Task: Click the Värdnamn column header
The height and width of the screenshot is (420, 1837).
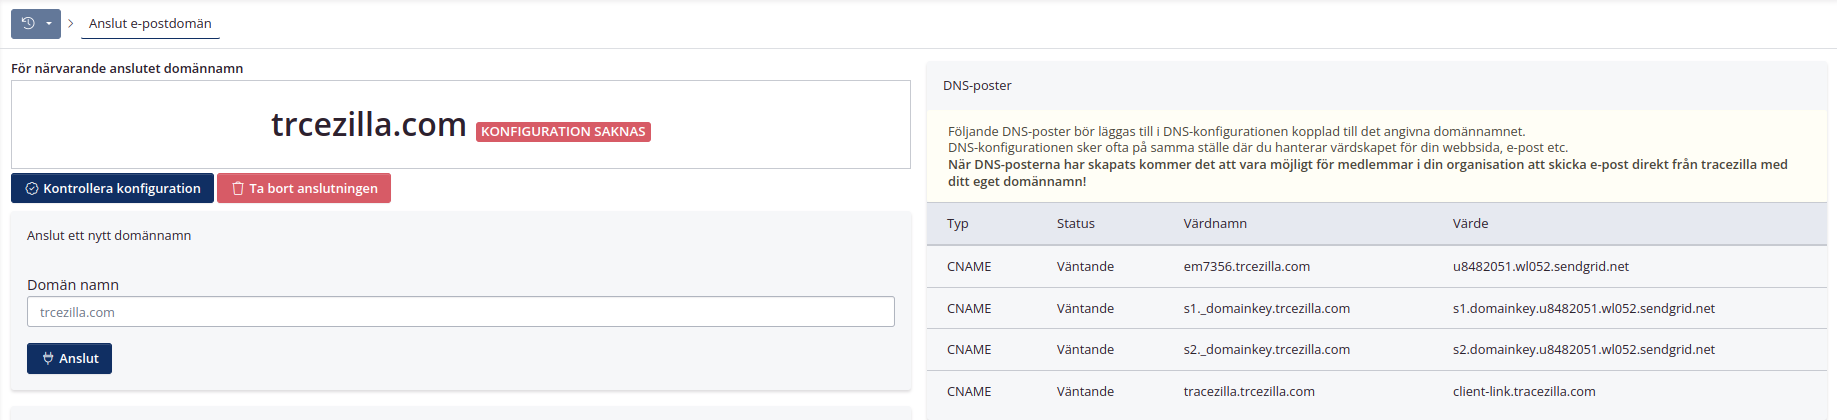Action: (x=1215, y=224)
